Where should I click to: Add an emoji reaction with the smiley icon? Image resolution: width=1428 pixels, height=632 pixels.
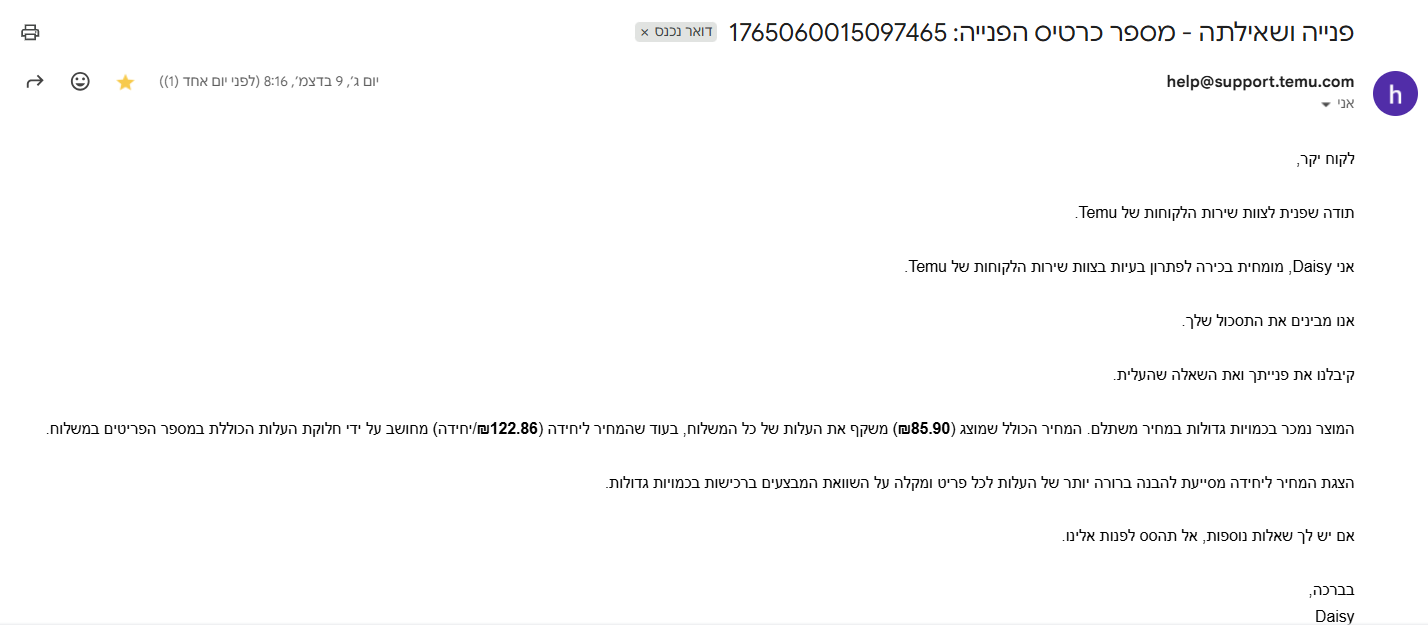[80, 82]
